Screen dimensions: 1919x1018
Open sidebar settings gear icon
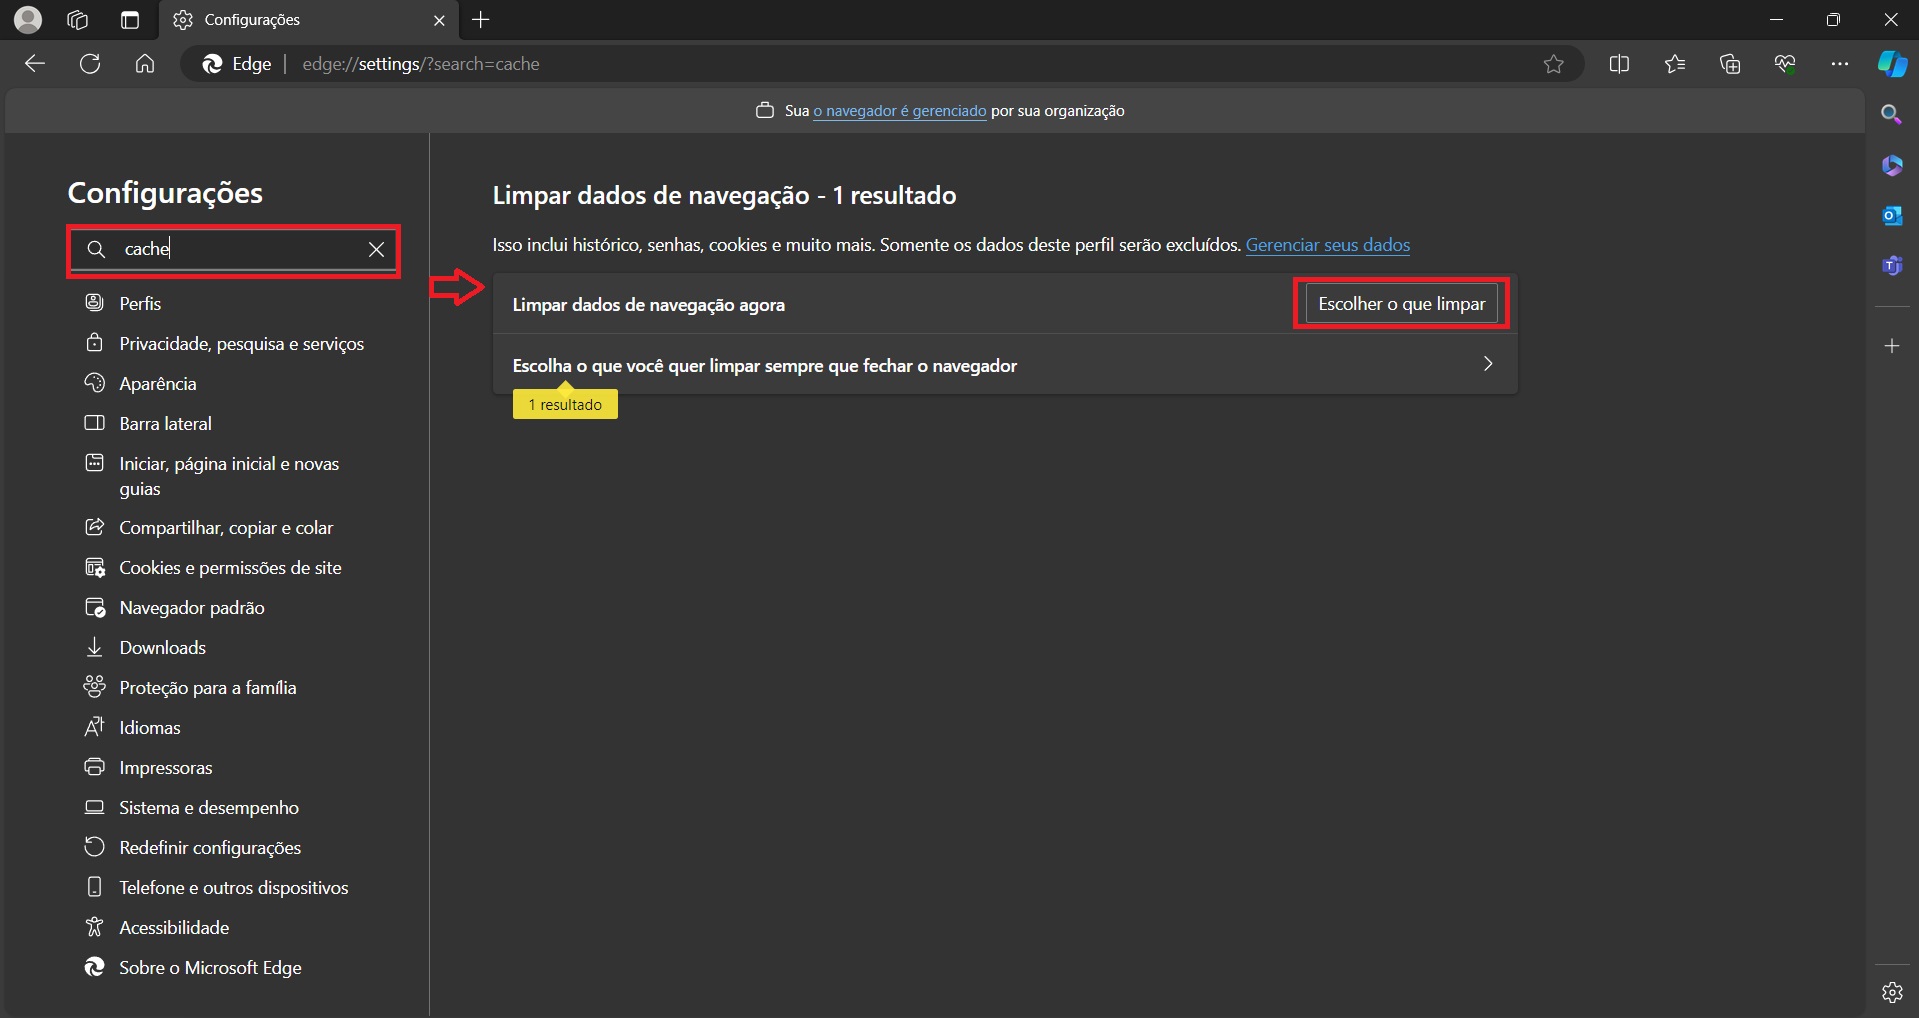coord(1891,992)
